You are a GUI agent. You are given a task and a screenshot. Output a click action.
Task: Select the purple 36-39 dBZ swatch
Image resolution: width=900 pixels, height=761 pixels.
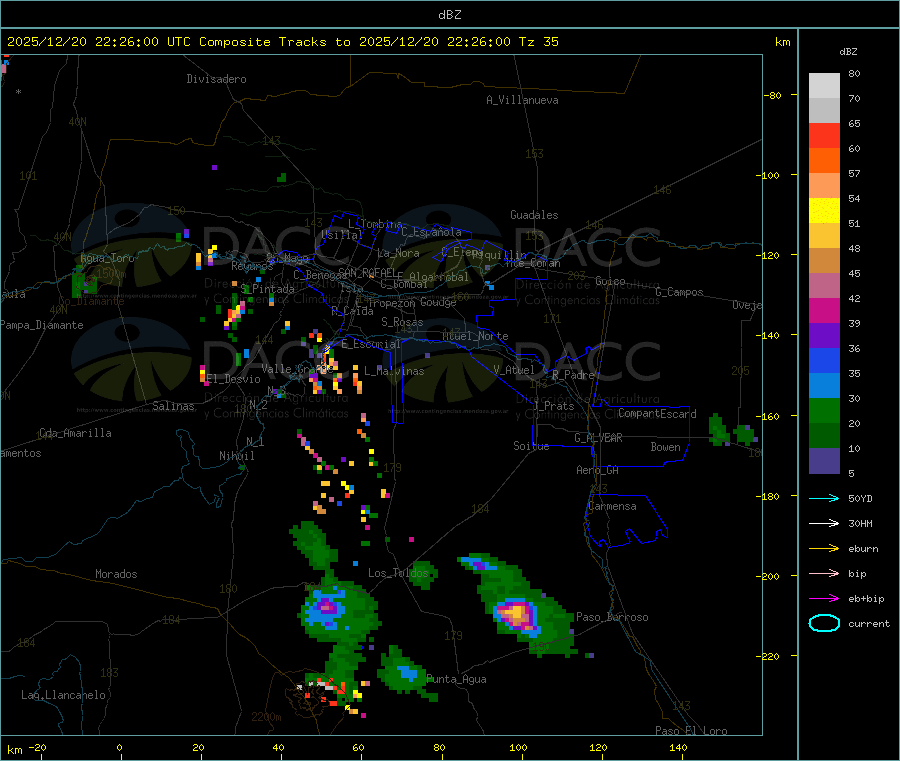coord(824,335)
